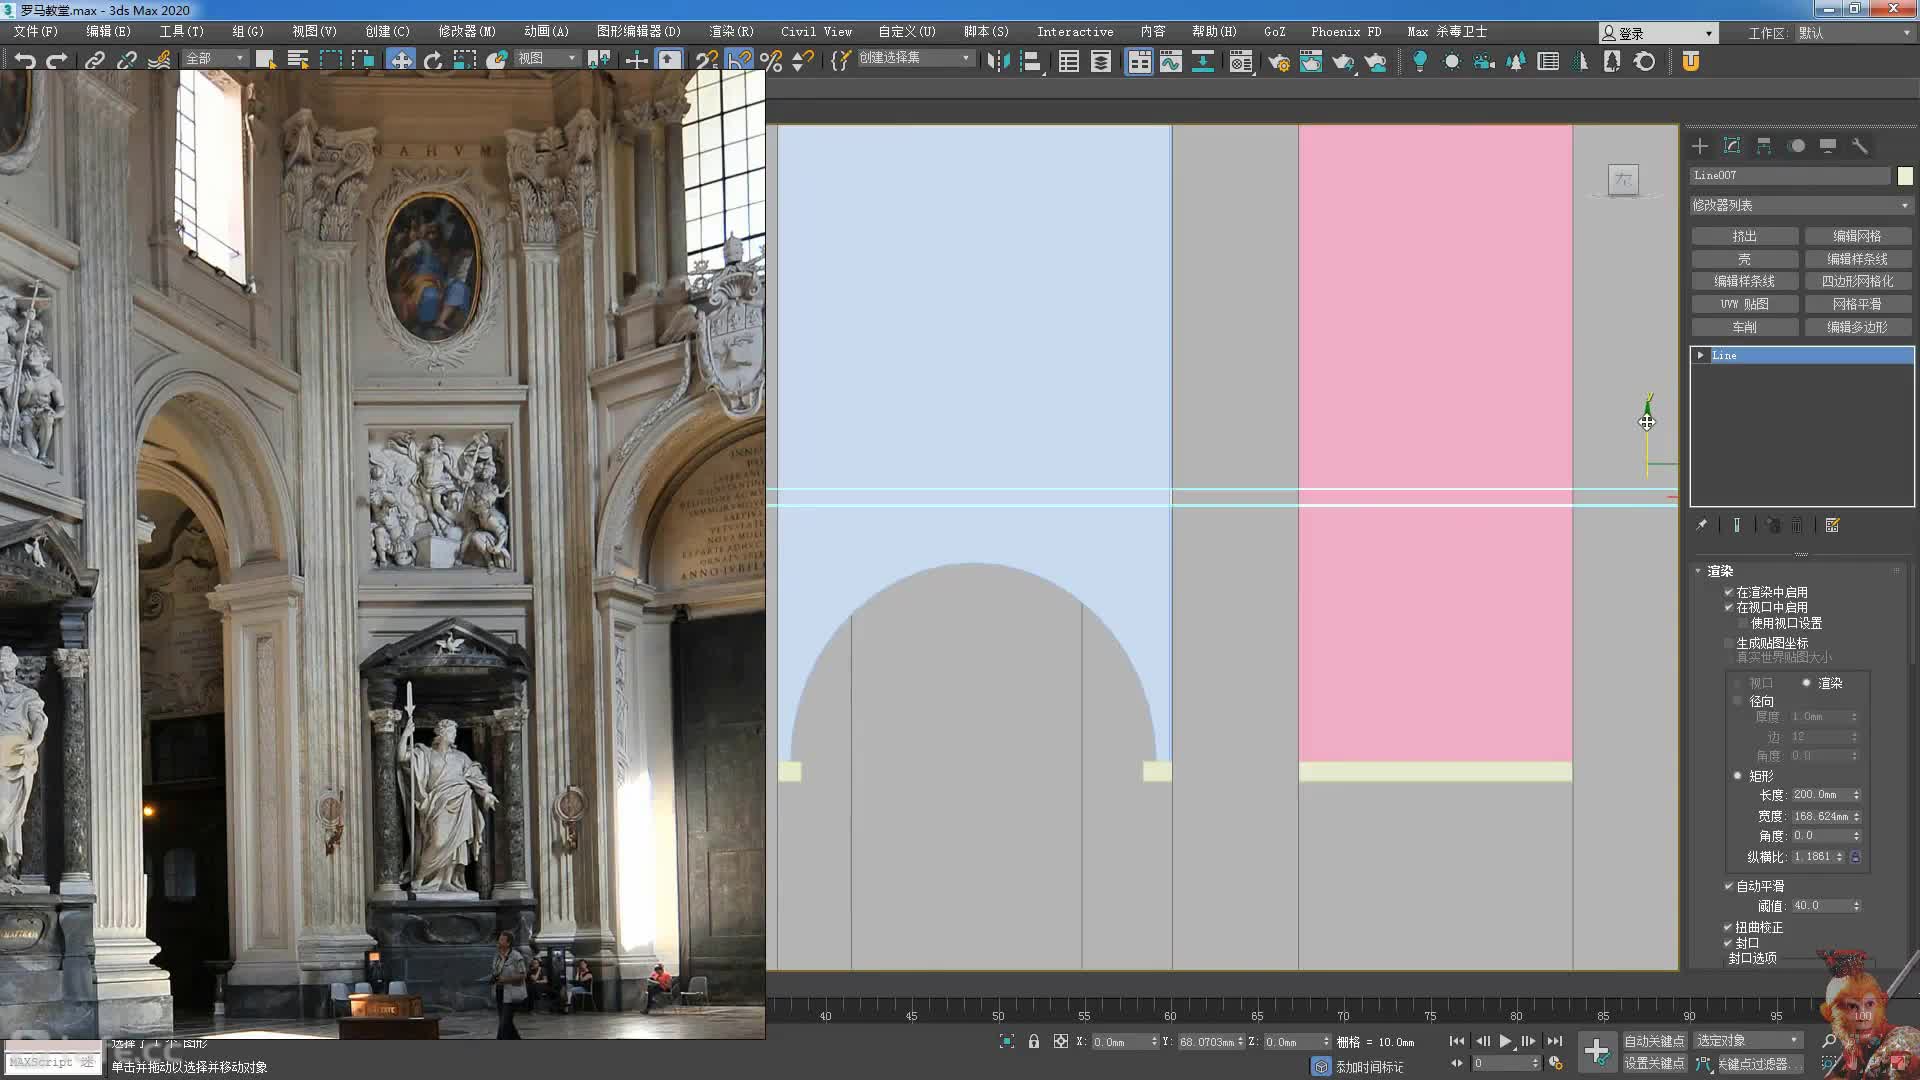
Task: Toggle the Angle Snap icon
Action: click(739, 61)
